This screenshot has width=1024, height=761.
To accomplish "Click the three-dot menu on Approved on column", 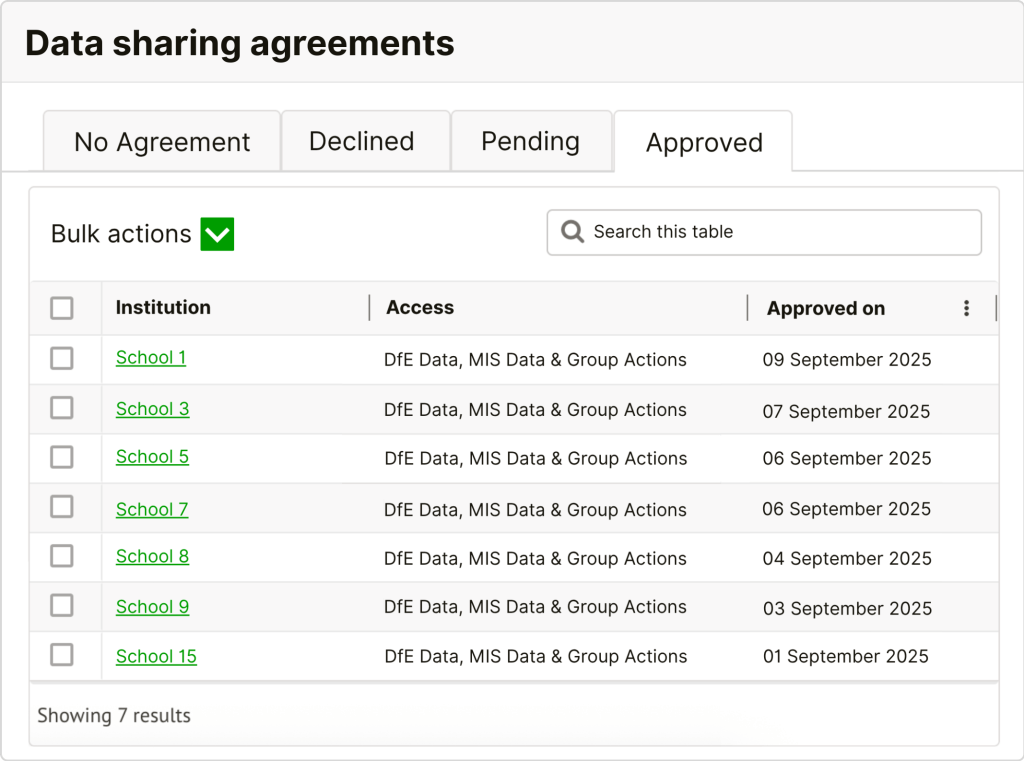I will pos(966,308).
